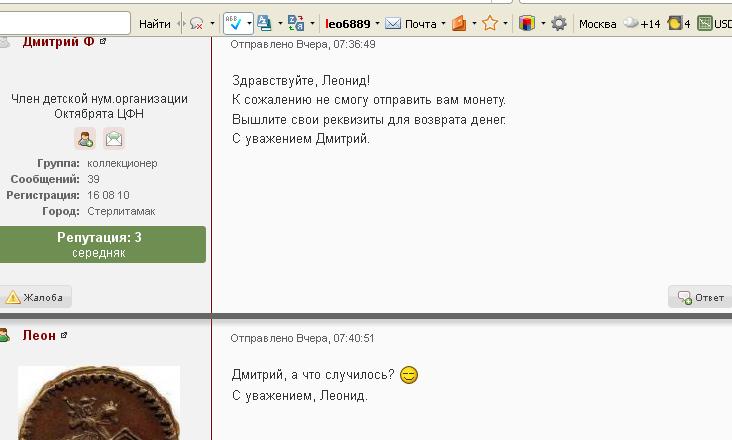Open Леон user profile link
732x440 pixels.
39,335
